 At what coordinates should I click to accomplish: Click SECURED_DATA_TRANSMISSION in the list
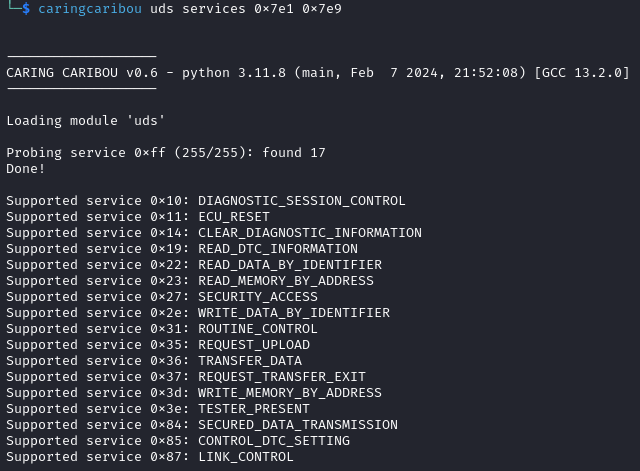pyautogui.click(x=297, y=425)
